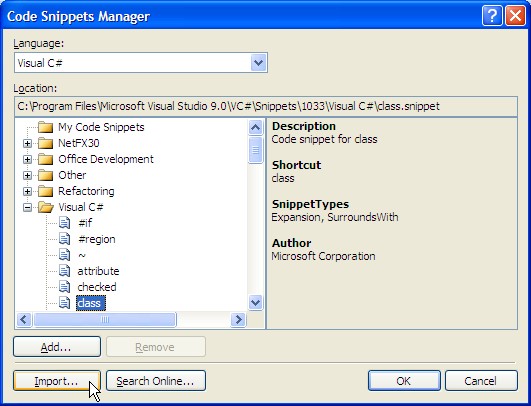Click the horizontal scrollbar right arrow
Viewport: 531px width, 406px height.
point(238,319)
